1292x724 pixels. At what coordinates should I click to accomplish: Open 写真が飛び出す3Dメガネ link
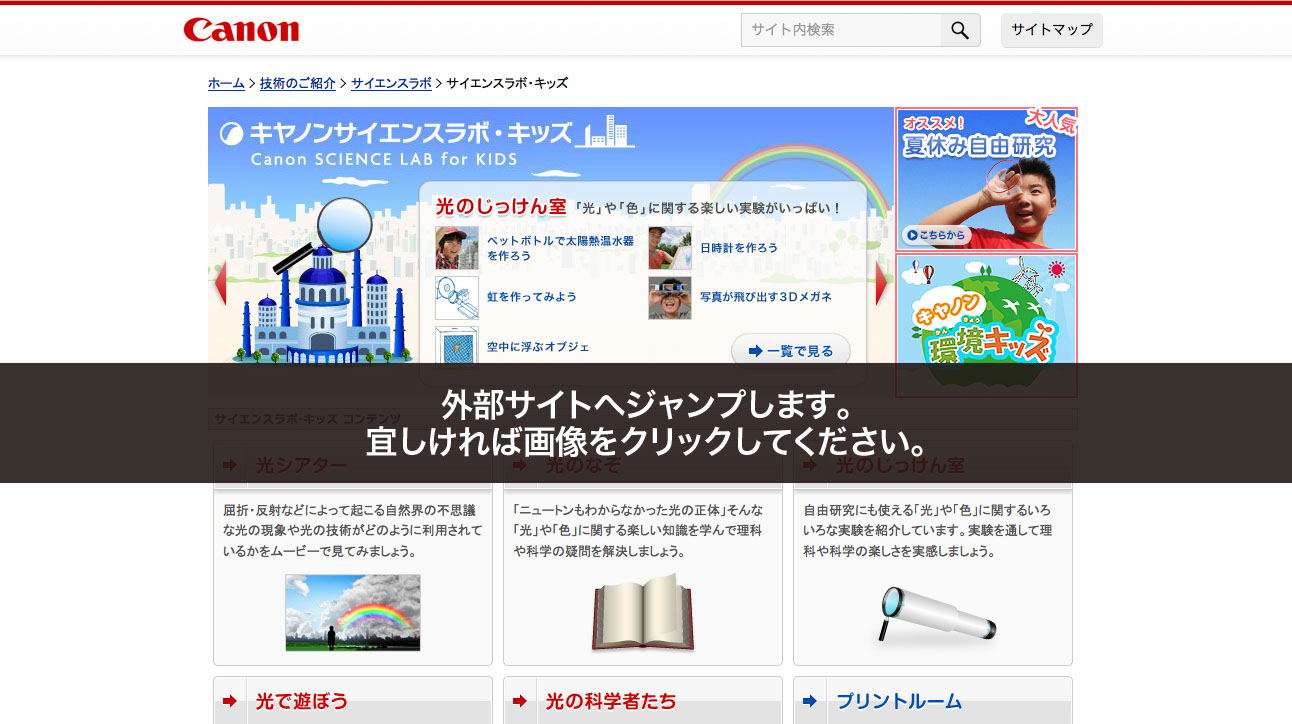(766, 297)
